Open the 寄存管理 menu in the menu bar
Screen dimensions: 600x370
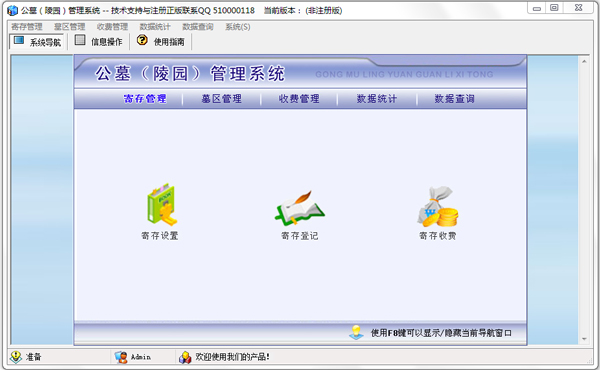click(27, 27)
